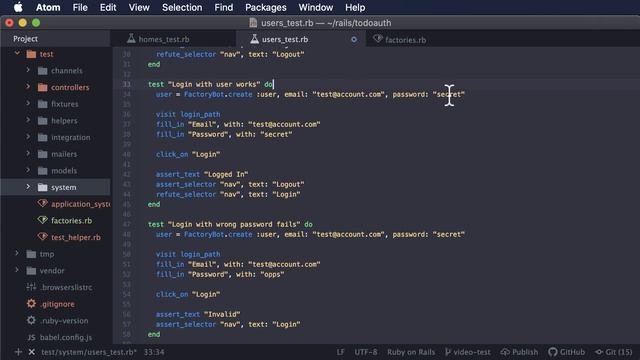Expand the models folder chevron
640x360 pixels.
click(x=28, y=171)
